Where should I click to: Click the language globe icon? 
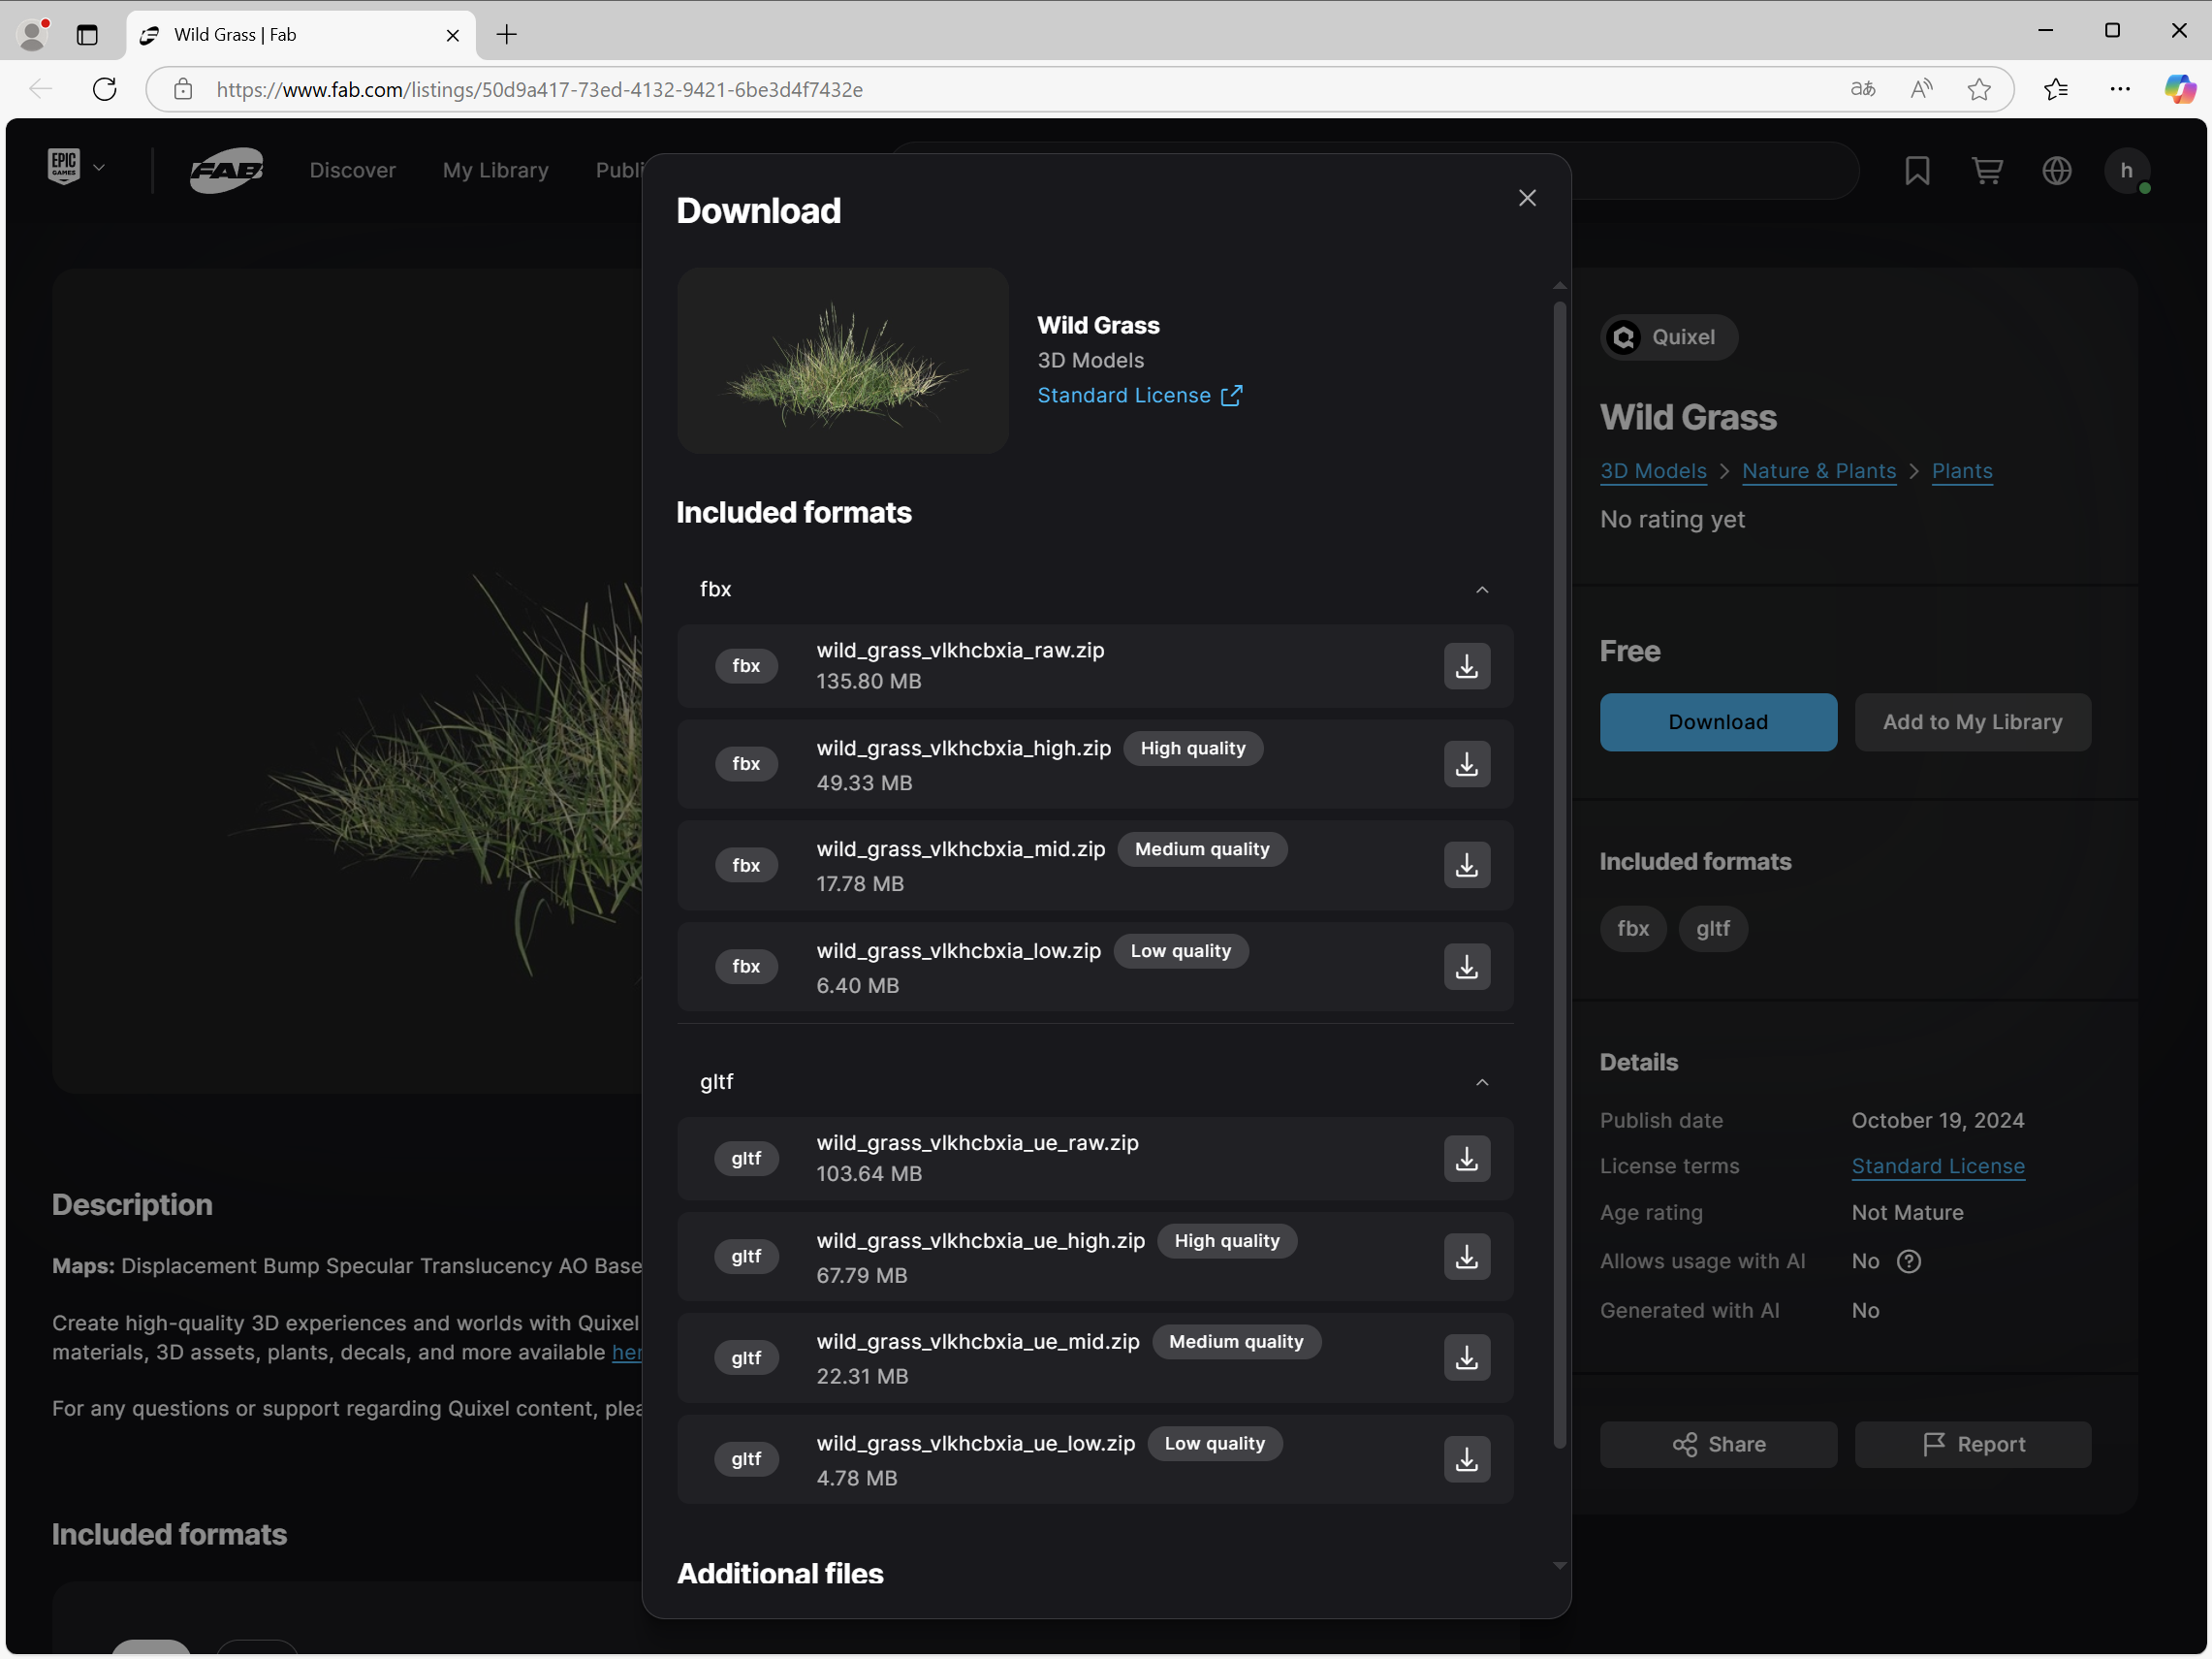(2056, 171)
